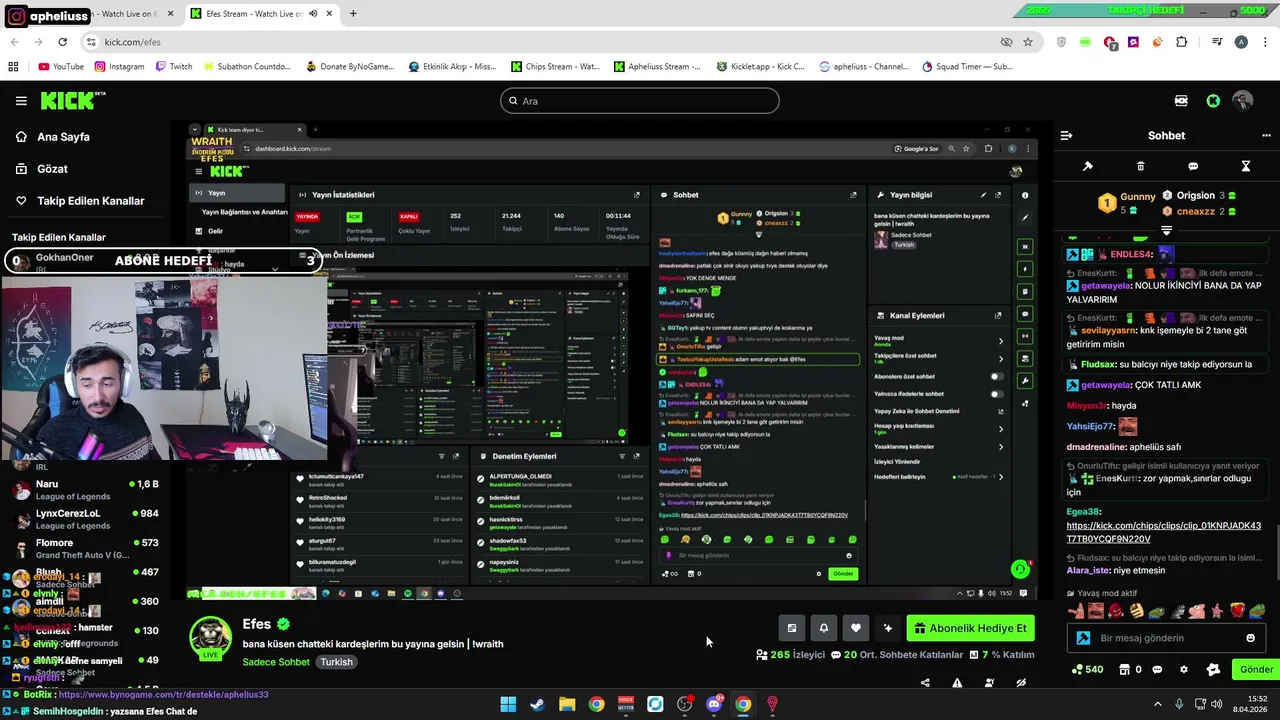Viewport: 1280px width, 720px height.
Task: Open Chrome extensions puzzle icon
Action: (x=1181, y=42)
